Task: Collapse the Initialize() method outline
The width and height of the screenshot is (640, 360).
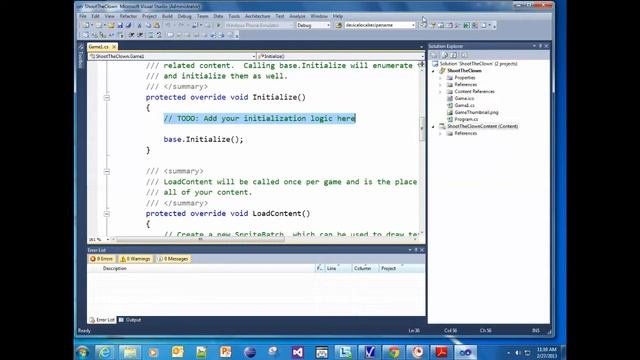Action: click(107, 98)
